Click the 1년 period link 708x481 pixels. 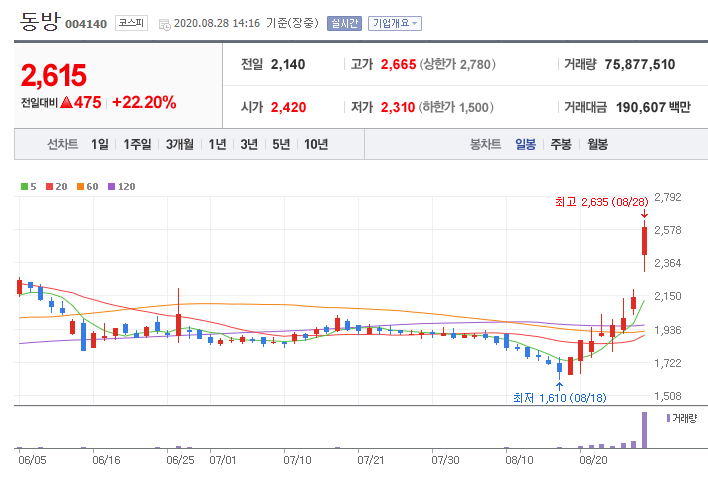[x=217, y=144]
